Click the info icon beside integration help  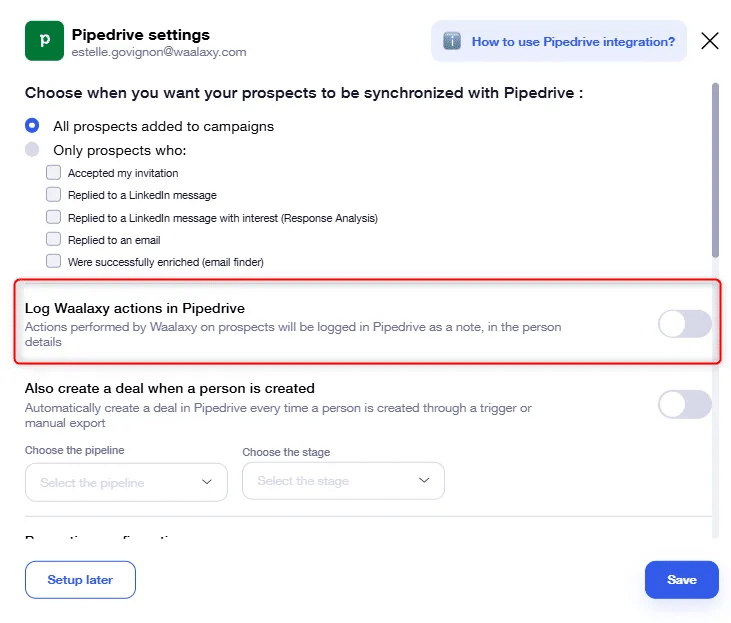tap(452, 42)
